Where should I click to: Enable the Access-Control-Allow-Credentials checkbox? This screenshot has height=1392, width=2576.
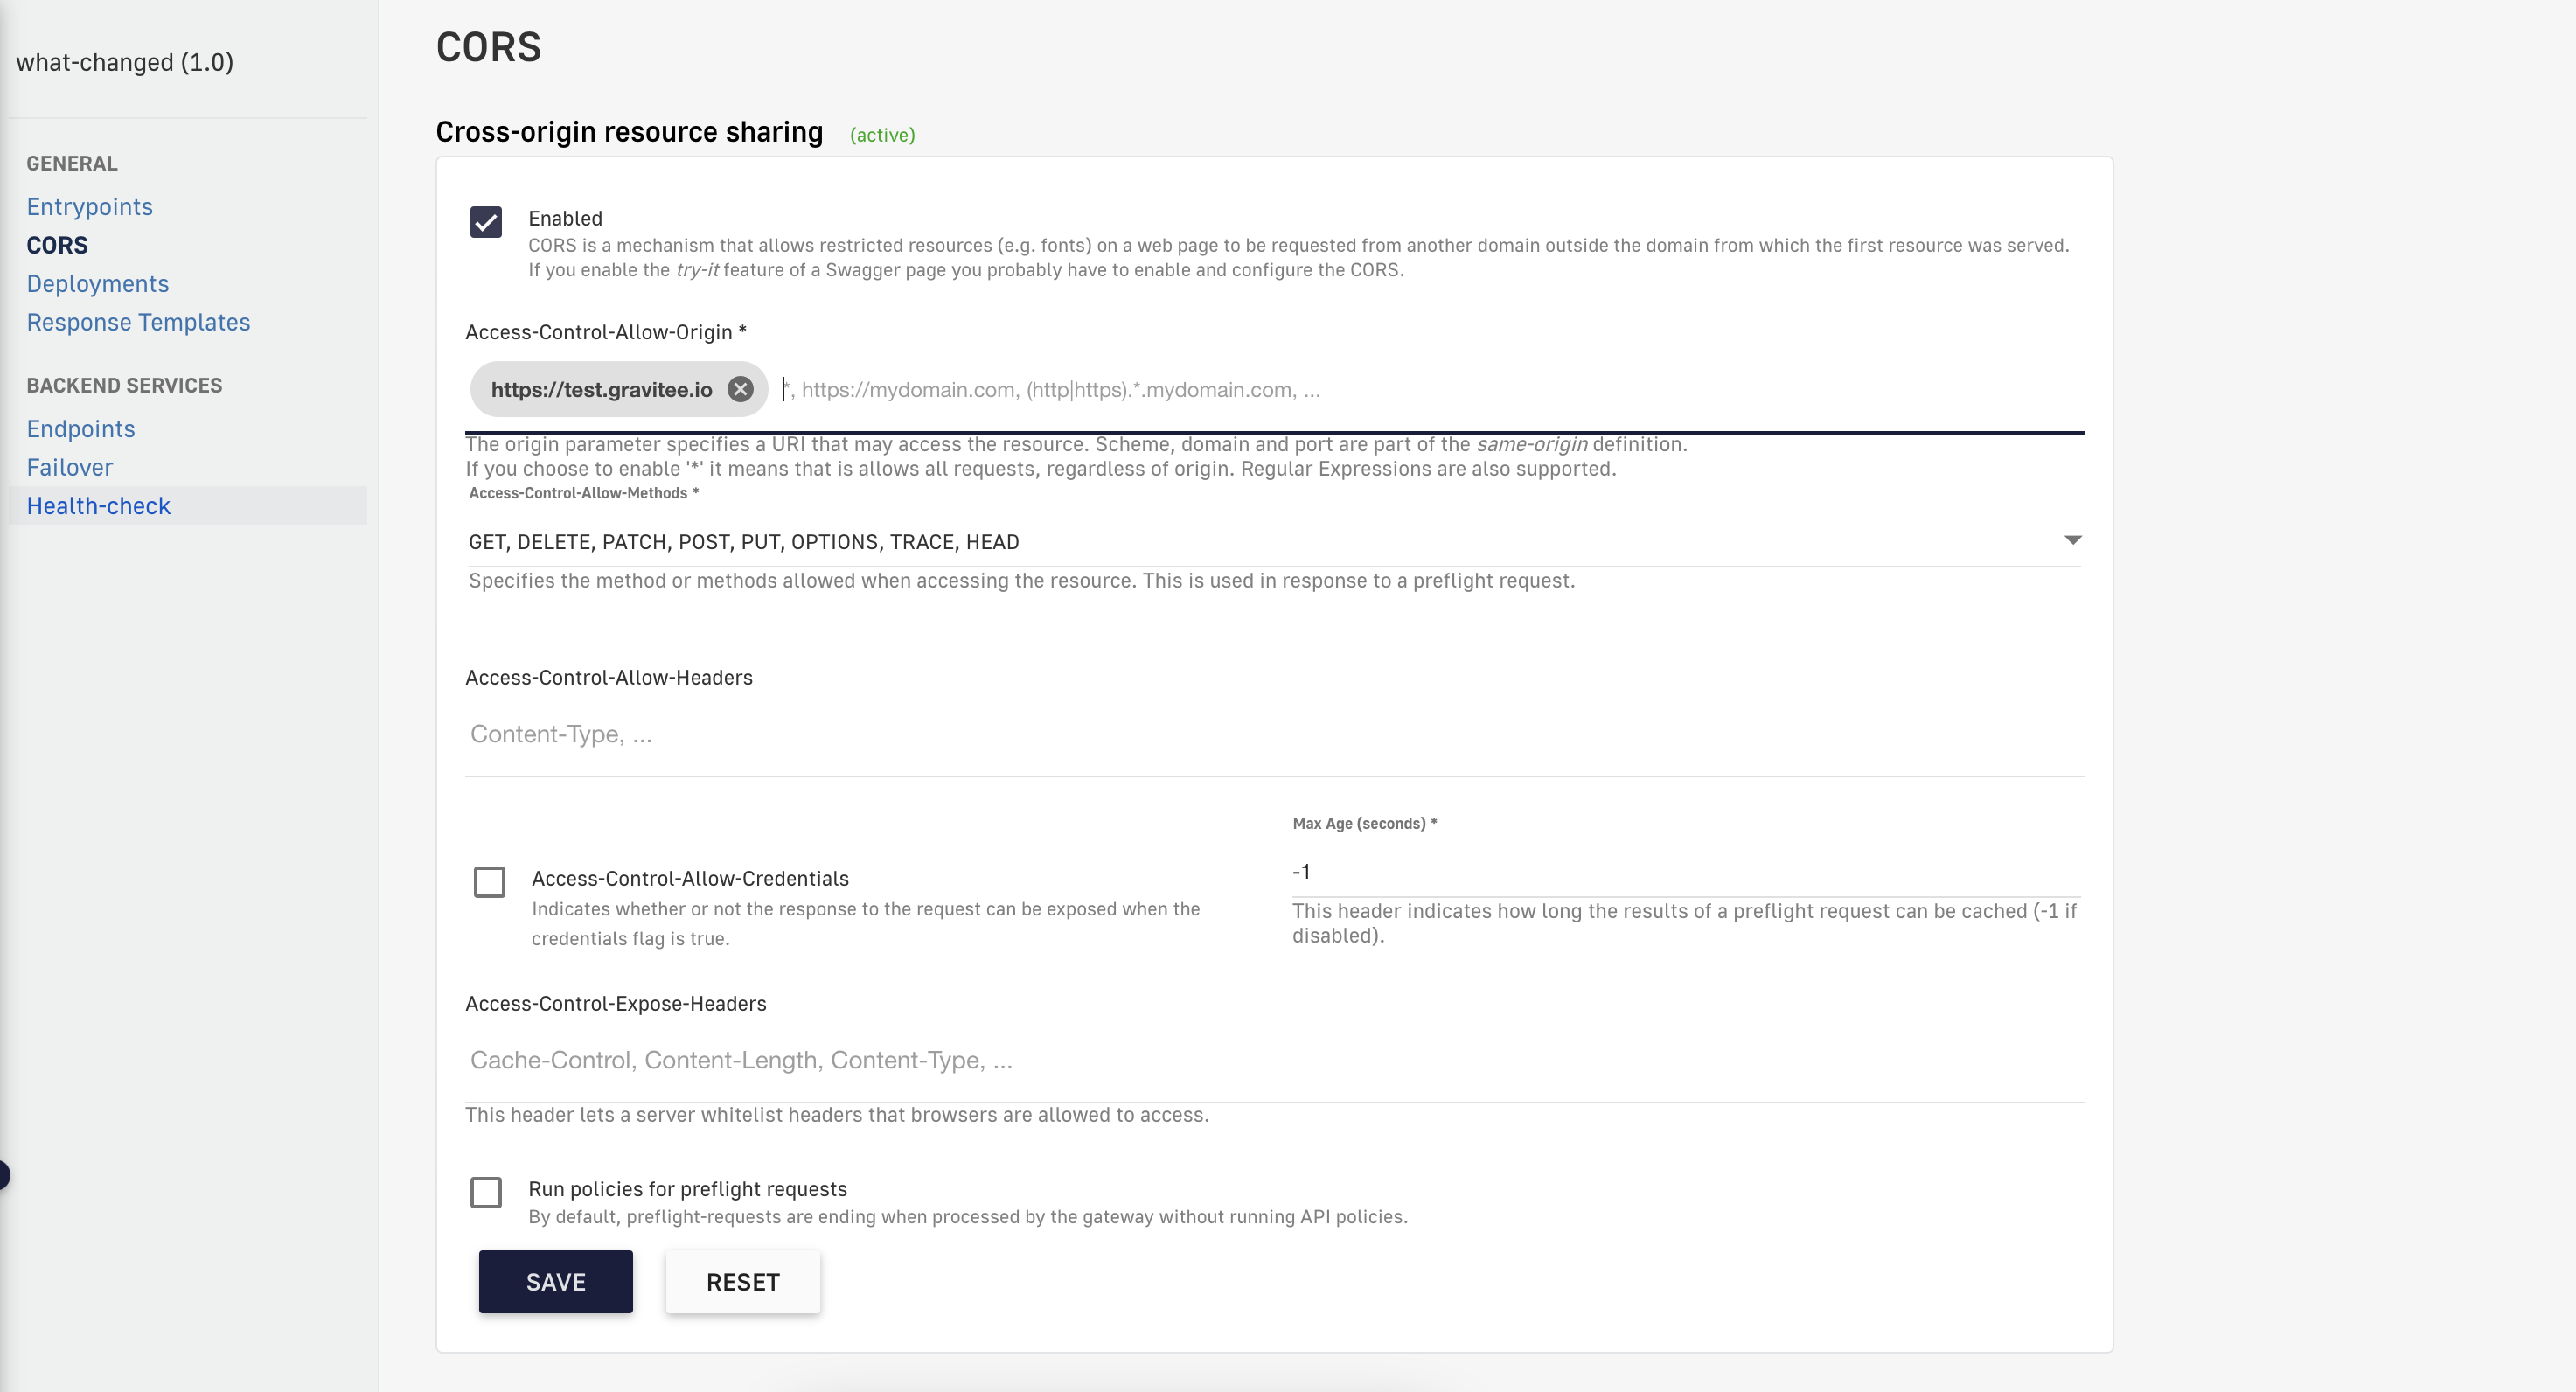[489, 881]
